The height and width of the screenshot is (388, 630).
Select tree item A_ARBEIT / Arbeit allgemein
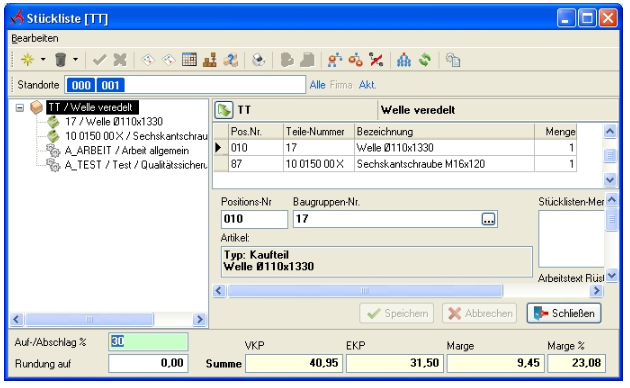point(127,151)
